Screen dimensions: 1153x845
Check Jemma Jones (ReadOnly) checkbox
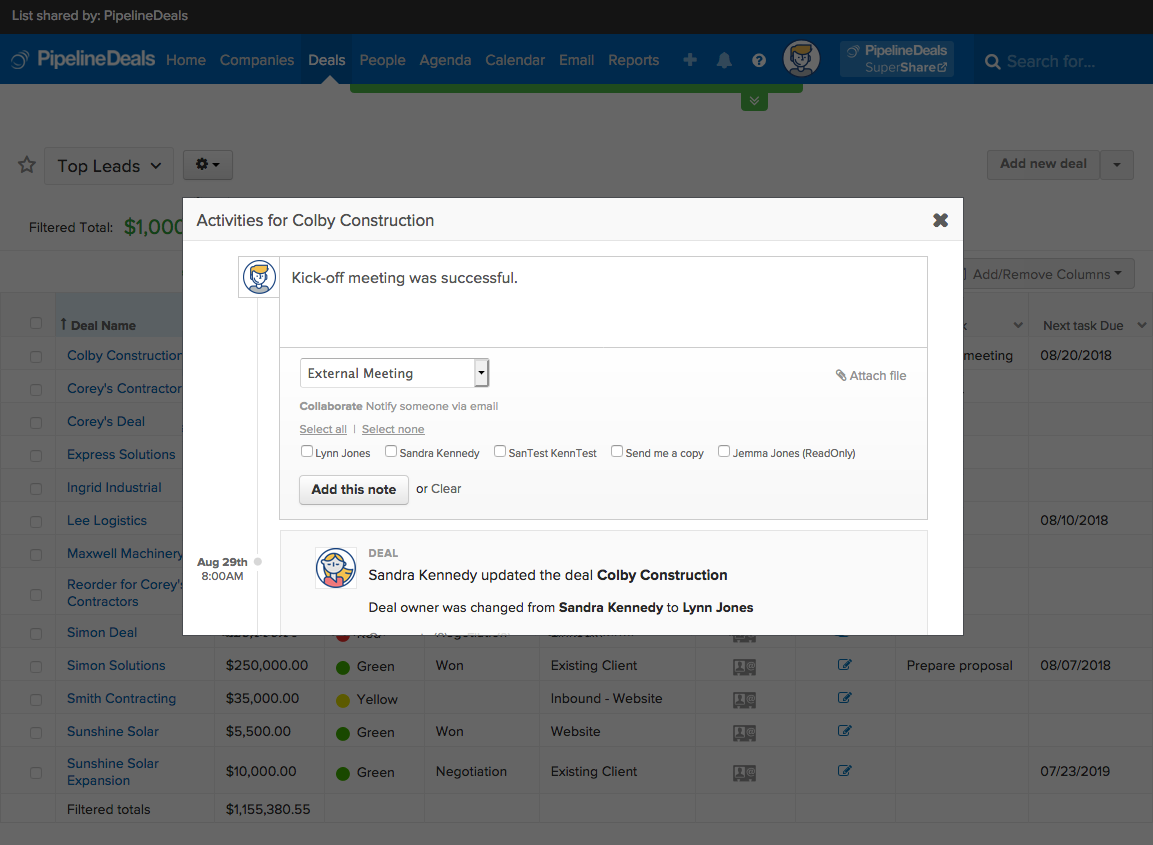coord(724,452)
